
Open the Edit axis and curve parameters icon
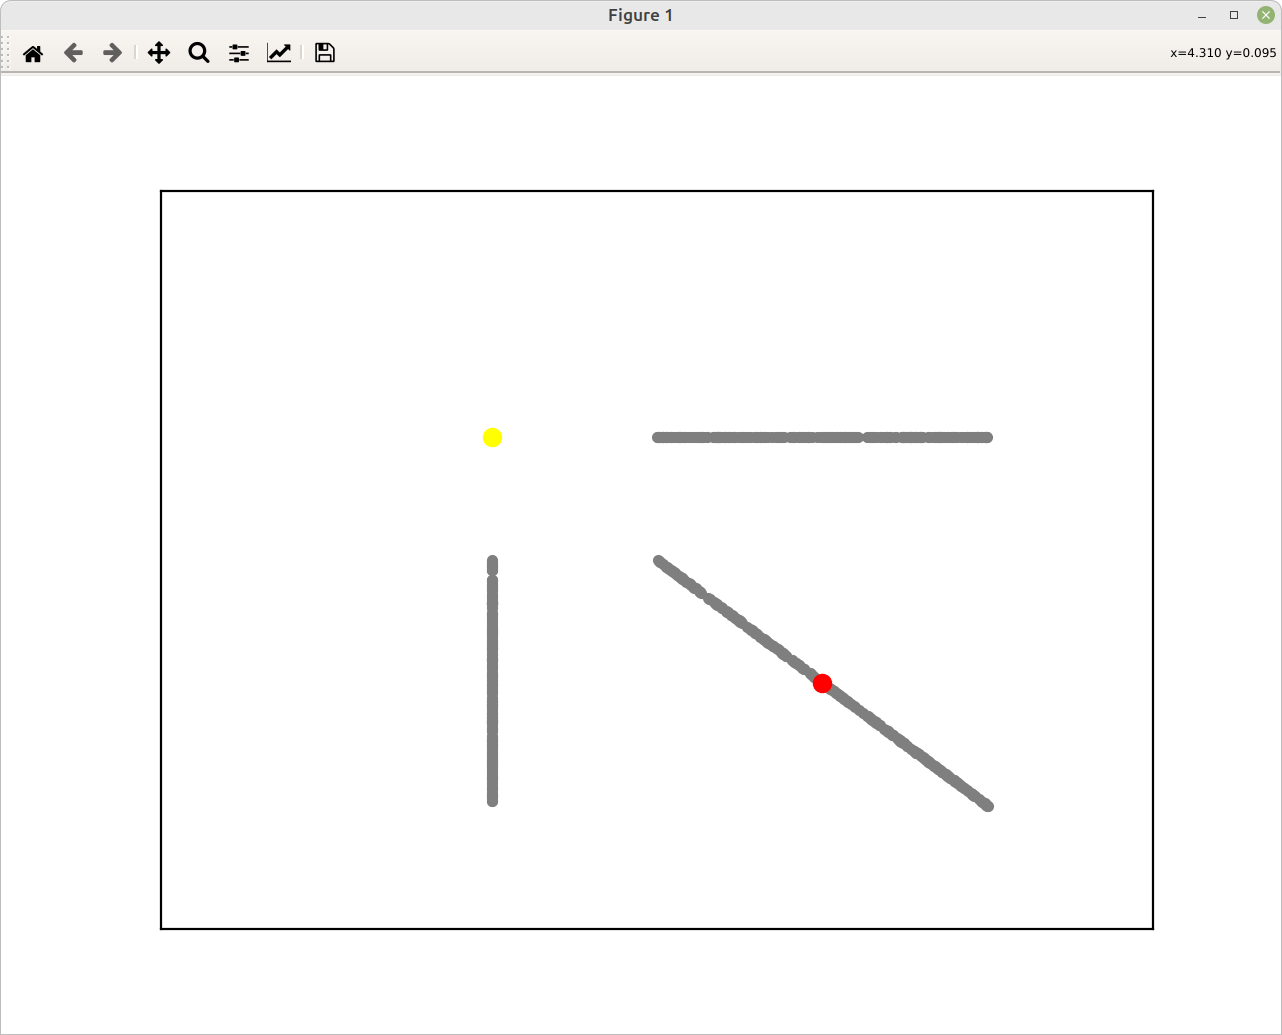[279, 53]
